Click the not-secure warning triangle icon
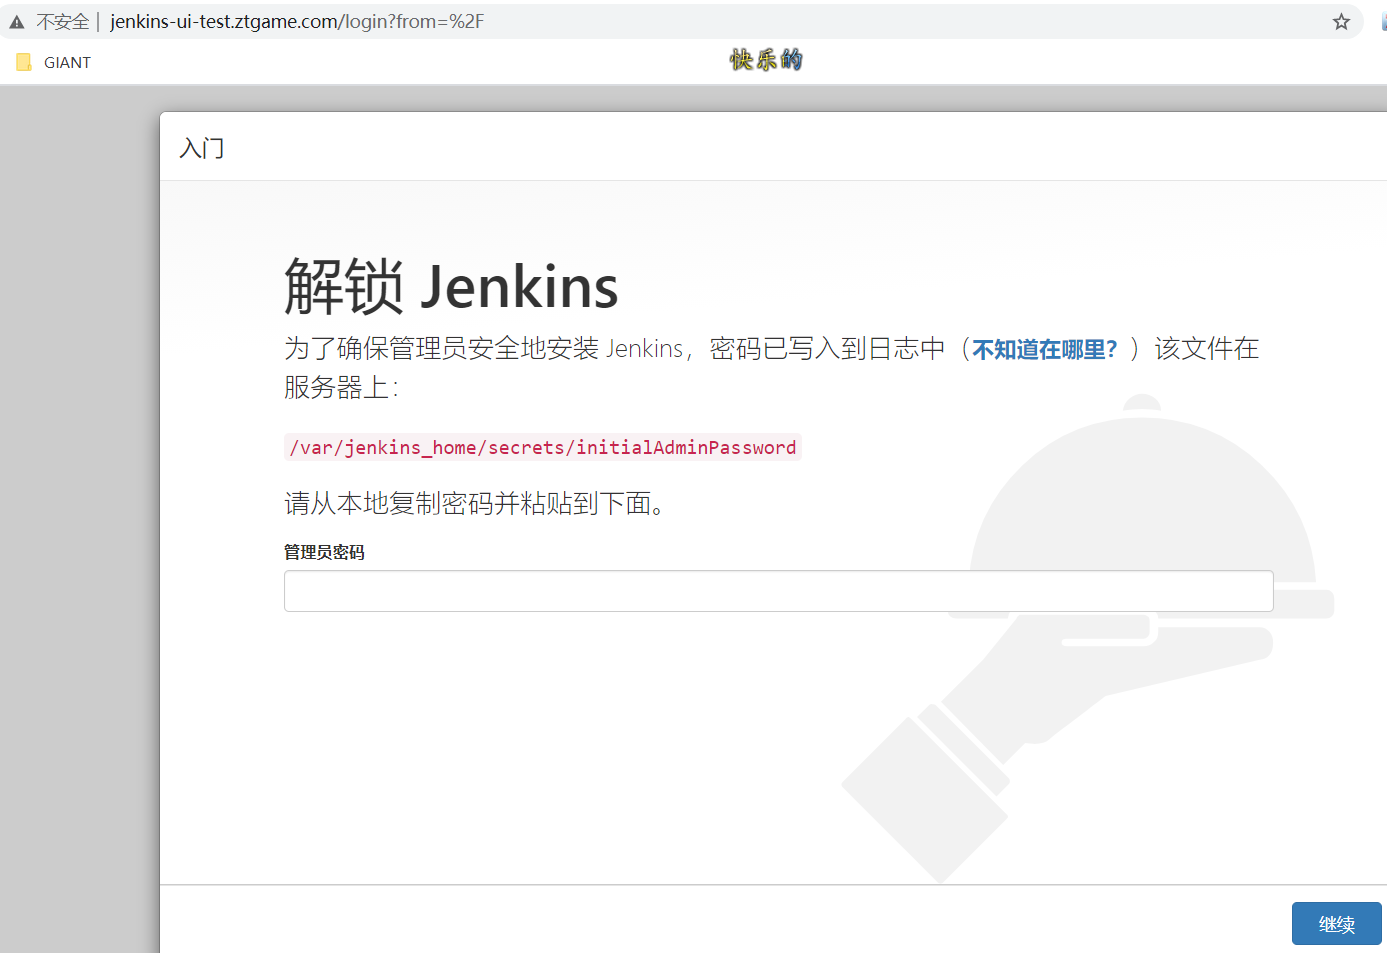 point(17,22)
